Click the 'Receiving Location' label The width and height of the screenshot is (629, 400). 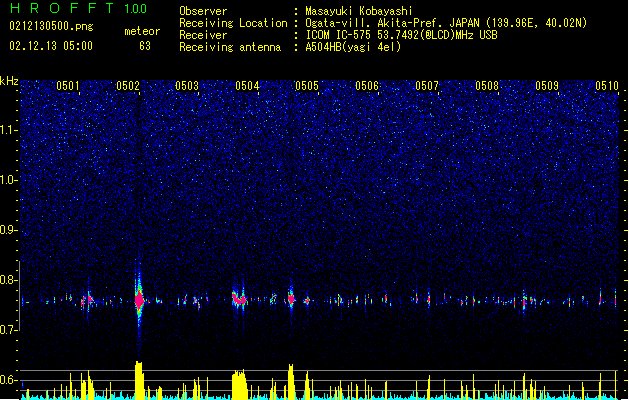233,23
